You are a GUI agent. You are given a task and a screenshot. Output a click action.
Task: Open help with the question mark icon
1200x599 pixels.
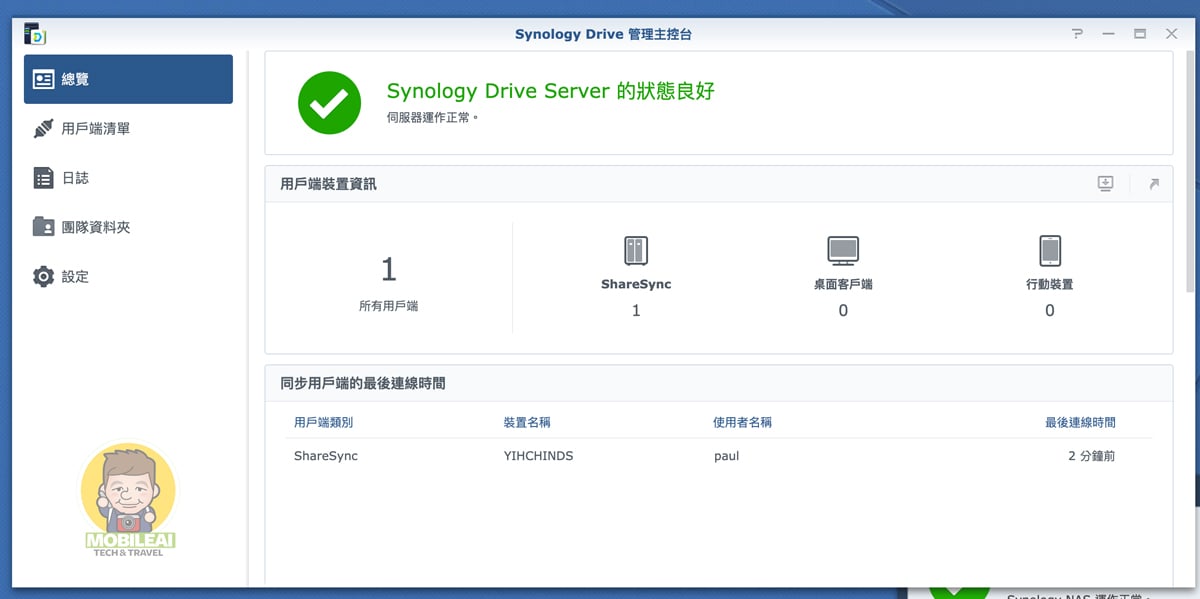[1077, 34]
